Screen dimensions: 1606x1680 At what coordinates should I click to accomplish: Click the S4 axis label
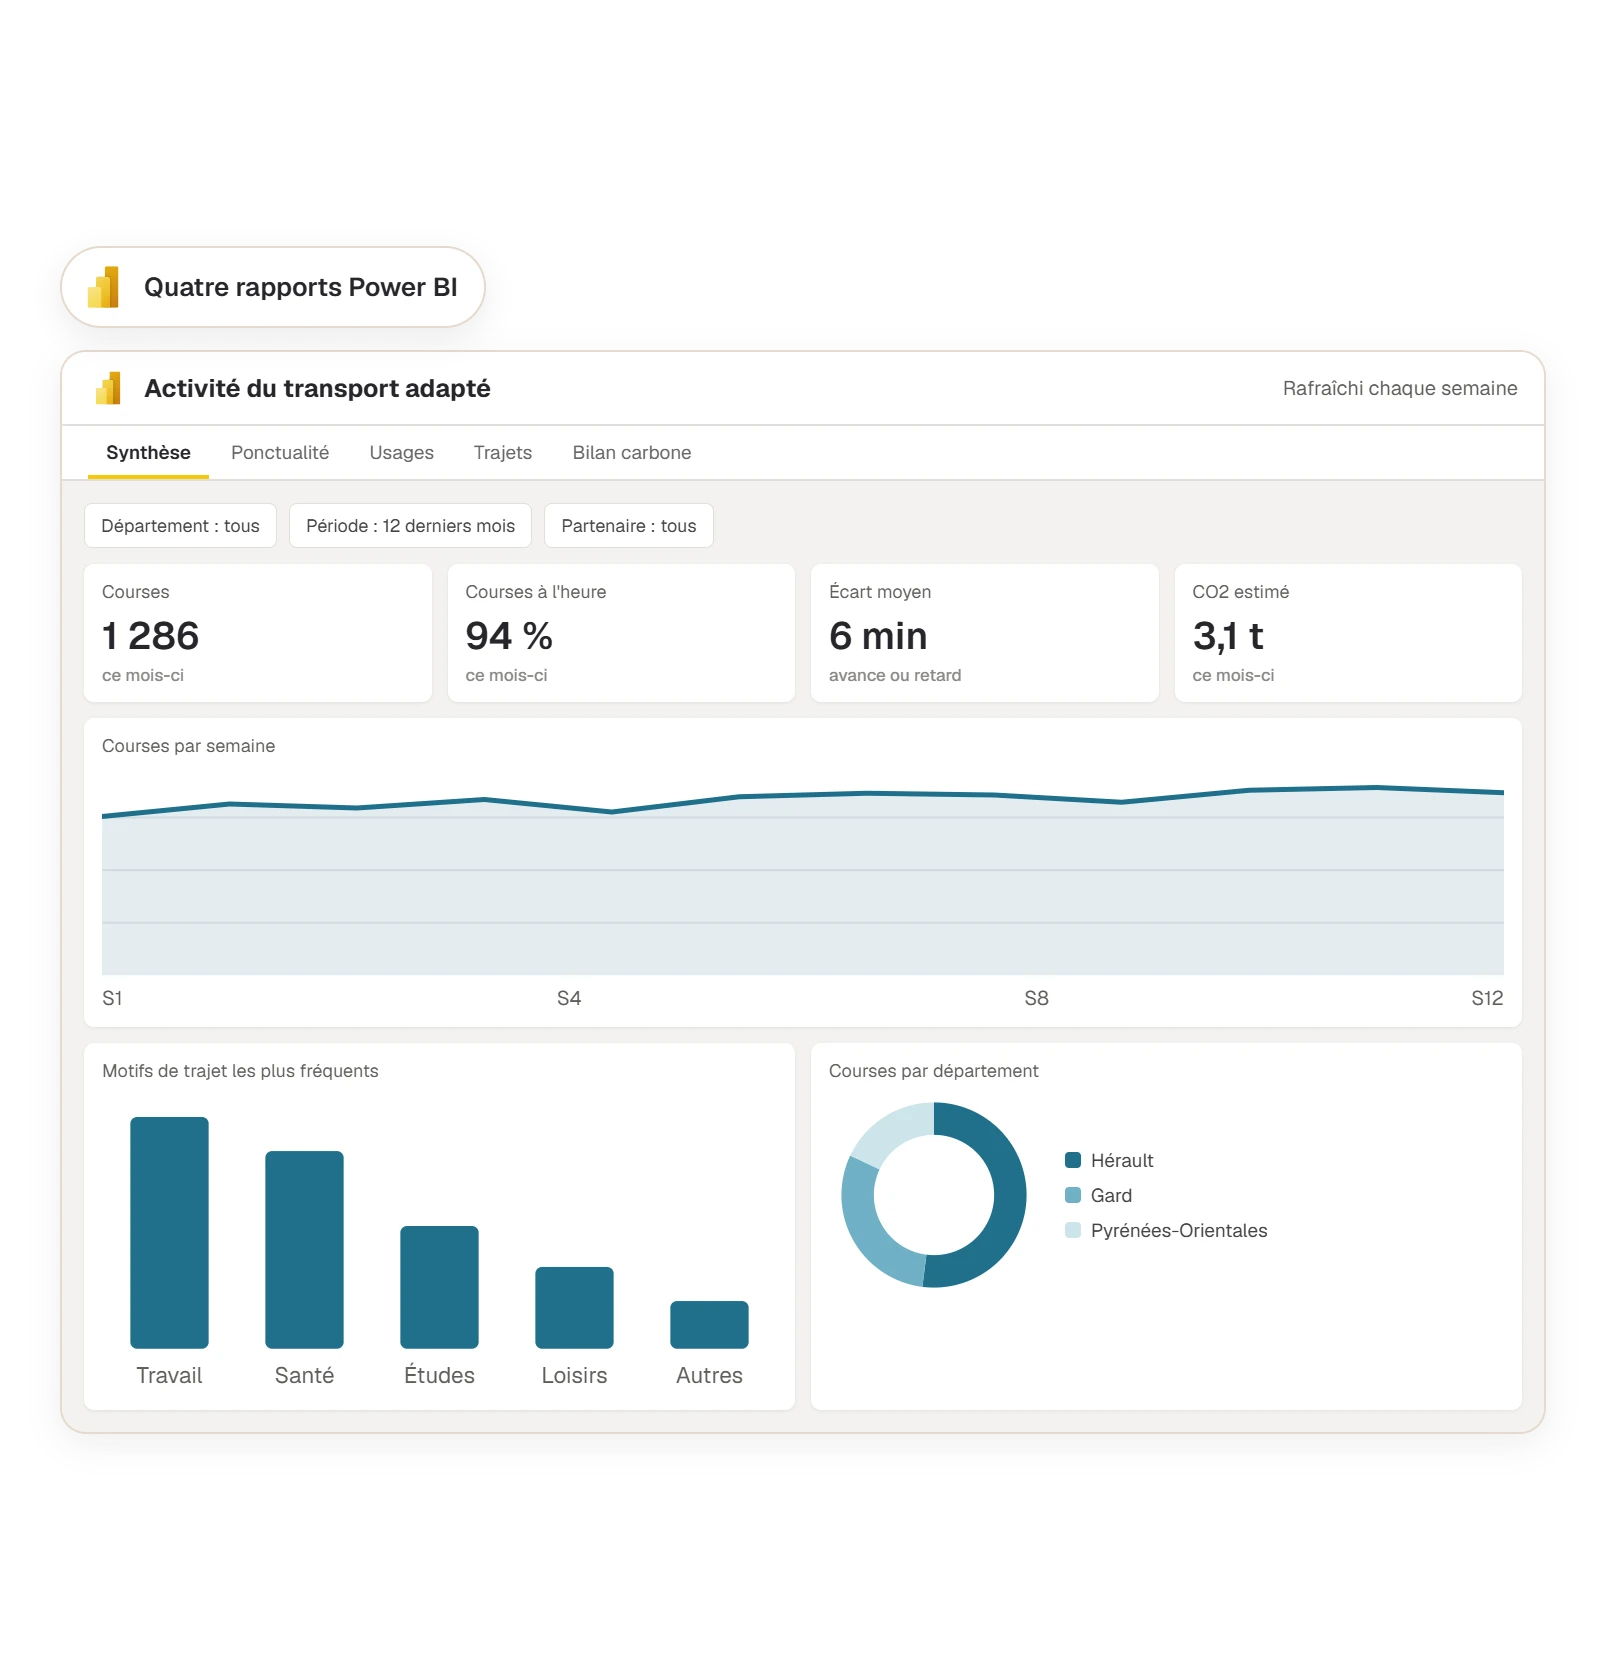pos(569,998)
